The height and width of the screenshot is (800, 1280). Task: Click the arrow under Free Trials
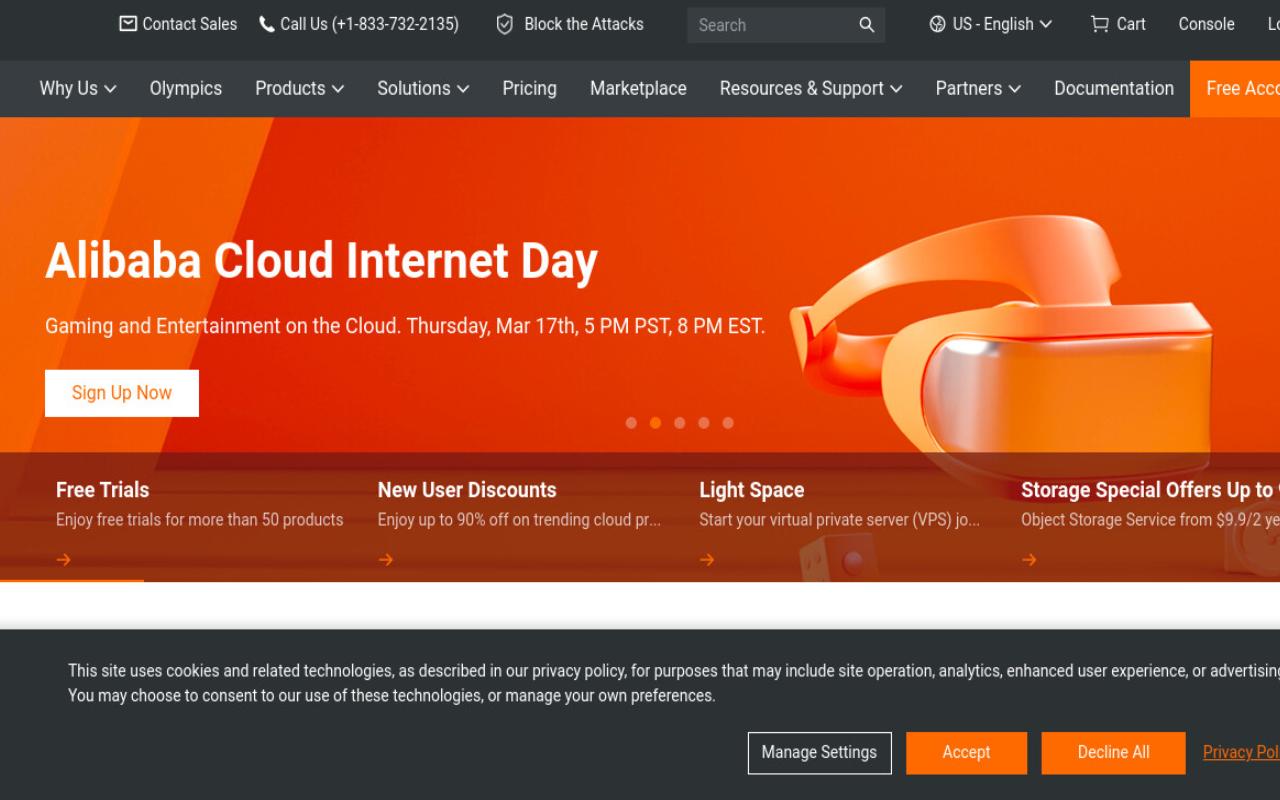(x=64, y=560)
